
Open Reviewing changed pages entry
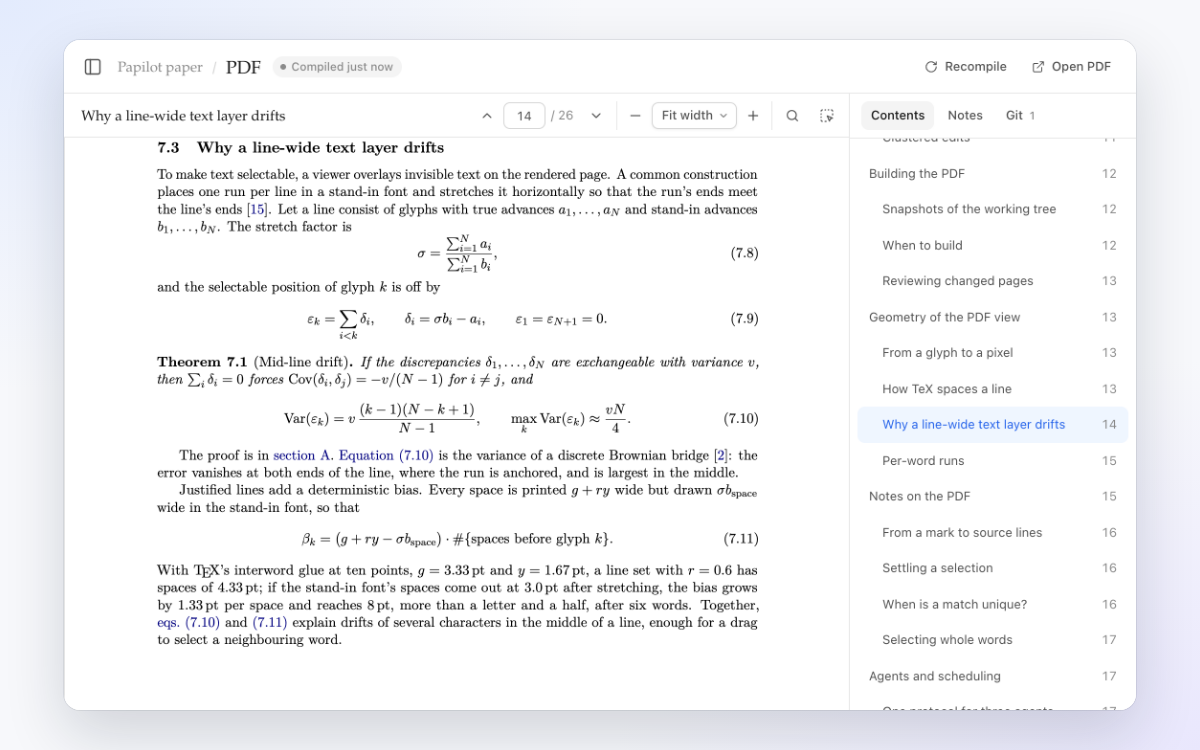pos(992,281)
